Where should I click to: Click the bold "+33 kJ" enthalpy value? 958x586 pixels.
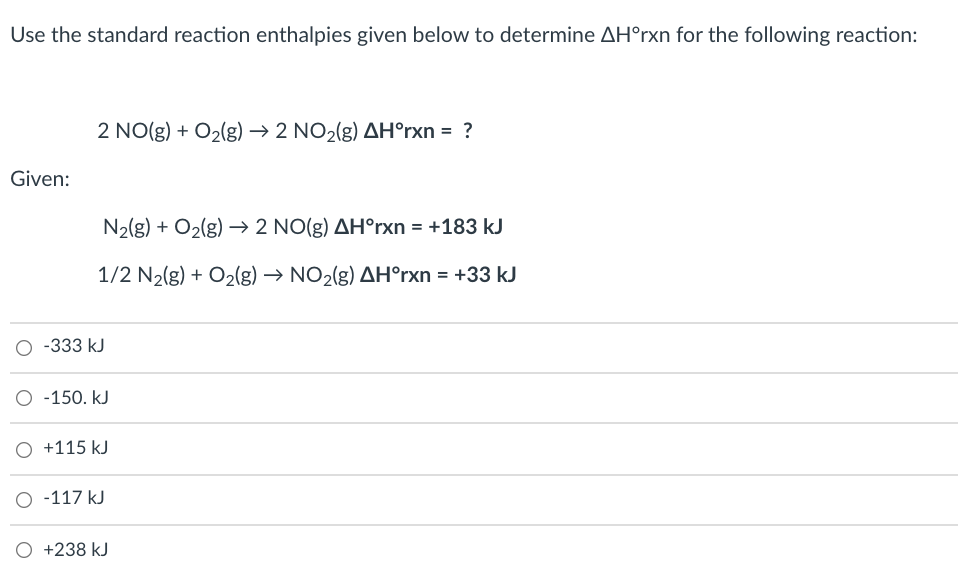point(485,275)
